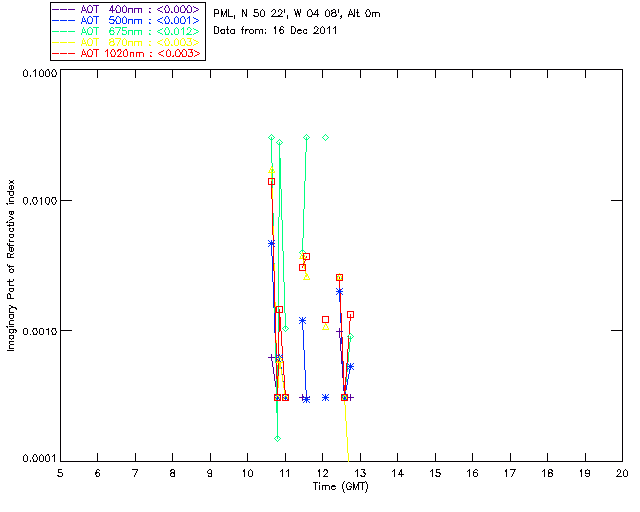The image size is (640, 512).
Task: Click the yellow triangle marker near 0.001 after 12
Action: (325, 327)
